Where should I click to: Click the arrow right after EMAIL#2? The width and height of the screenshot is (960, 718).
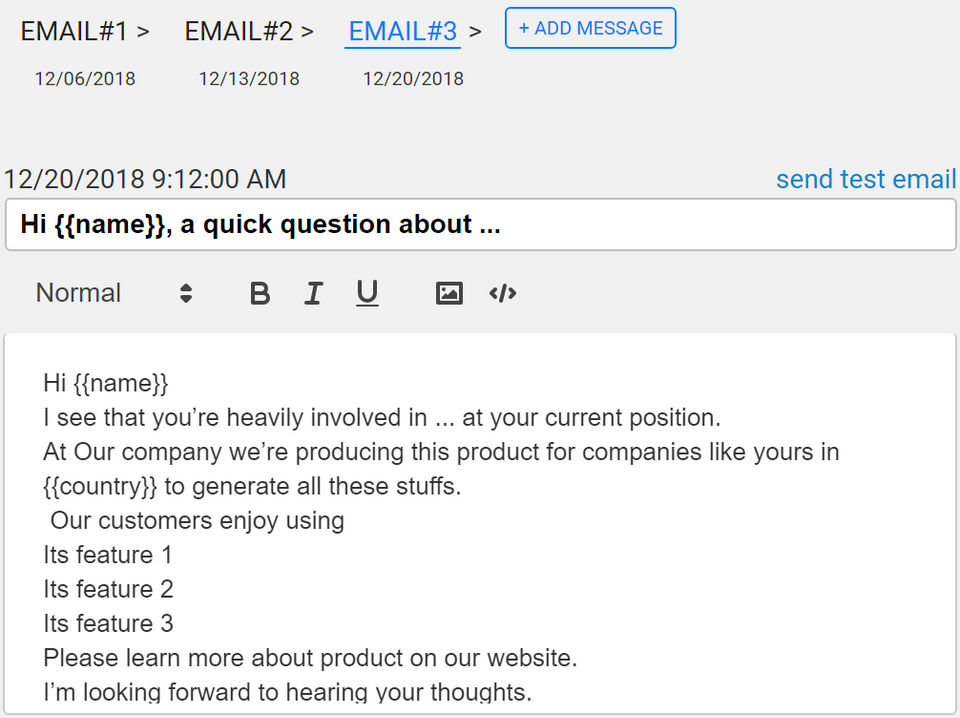[307, 32]
